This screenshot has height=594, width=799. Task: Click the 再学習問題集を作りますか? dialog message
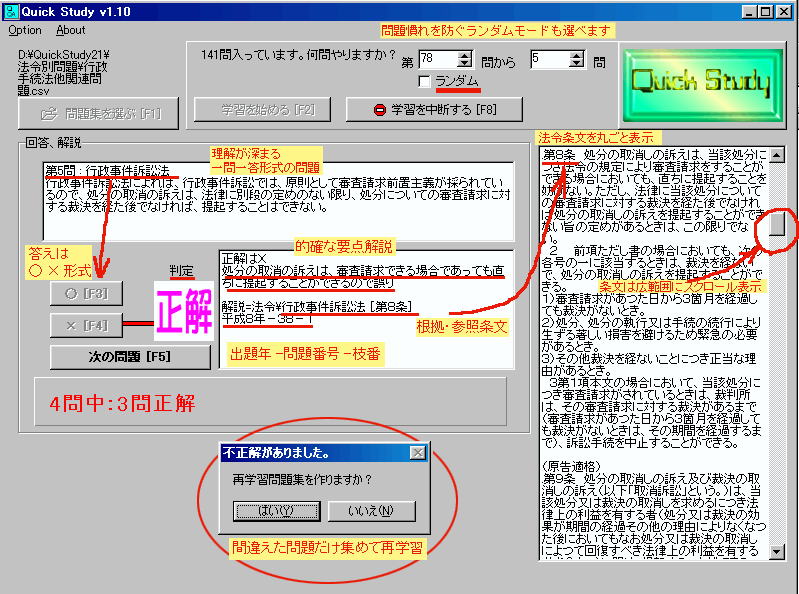[302, 480]
